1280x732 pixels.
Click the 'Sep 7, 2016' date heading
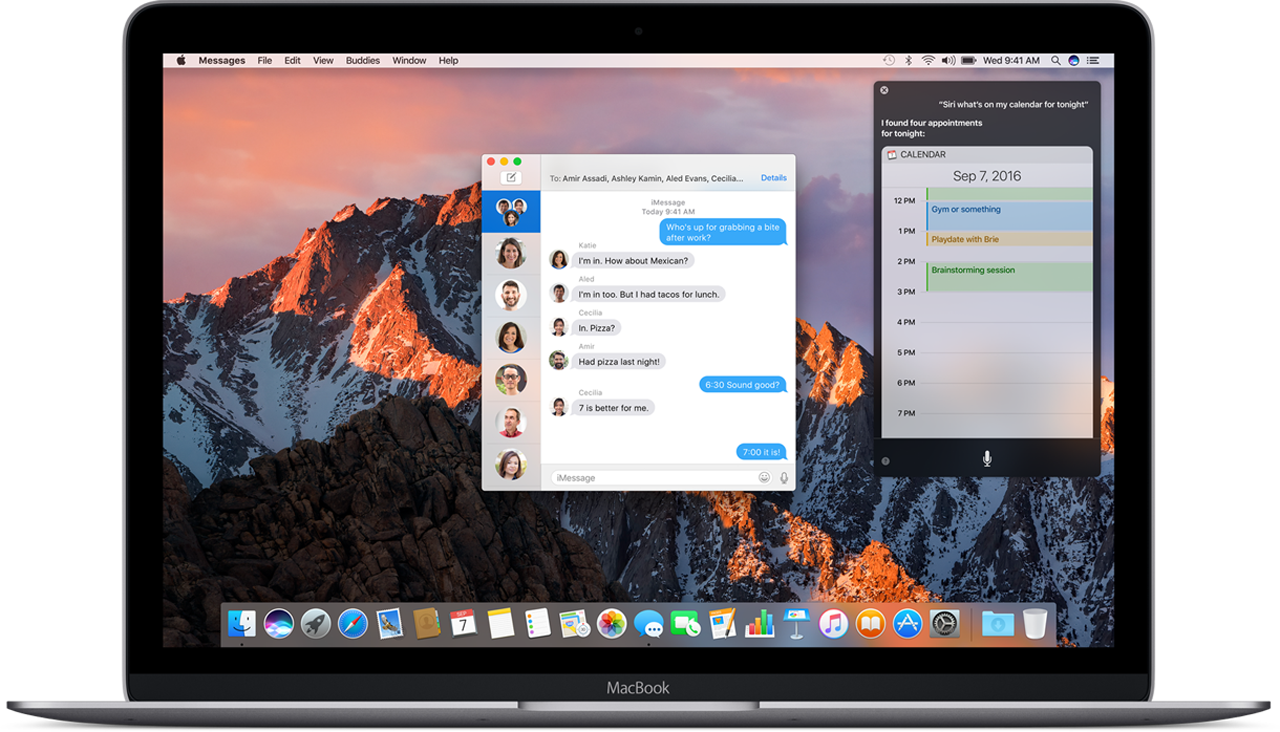click(987, 176)
